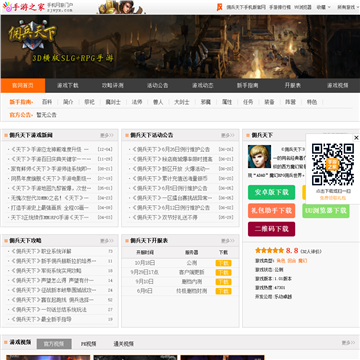Viewport: 360px width, 360px height.
Task: Open the 大剑士 class link
Action: (x=182, y=102)
